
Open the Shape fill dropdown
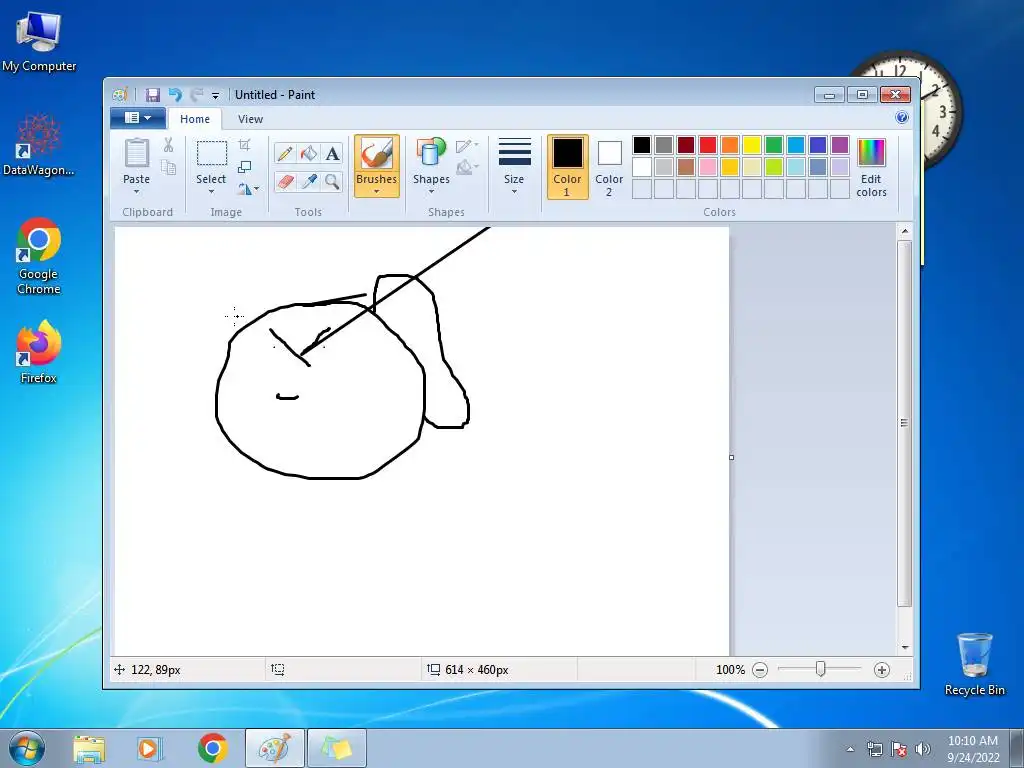click(x=467, y=168)
